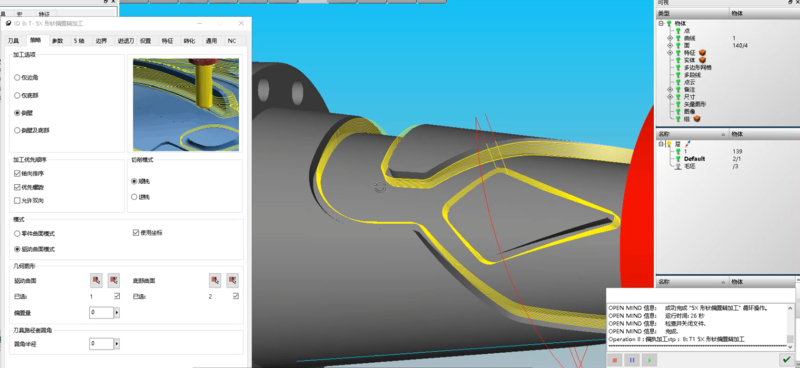800x368 pixels.
Task: Toggle the checkmark beside 驱动曲面 count 1
Action: (117, 296)
